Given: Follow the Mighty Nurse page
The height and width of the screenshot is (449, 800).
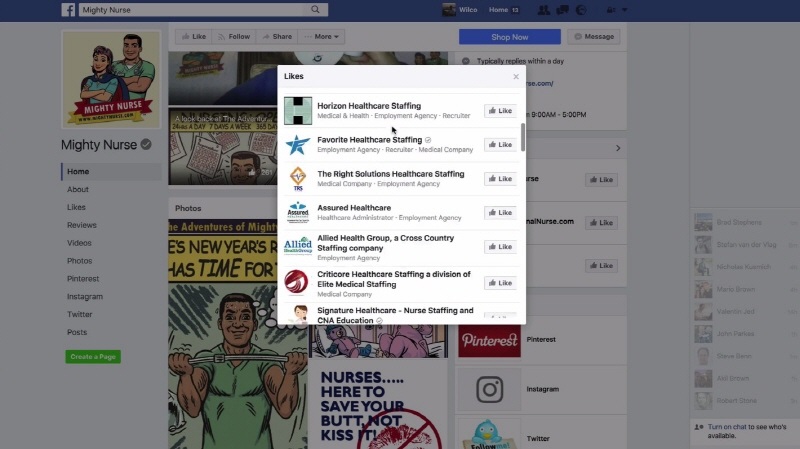Looking at the screenshot, I should 234,37.
